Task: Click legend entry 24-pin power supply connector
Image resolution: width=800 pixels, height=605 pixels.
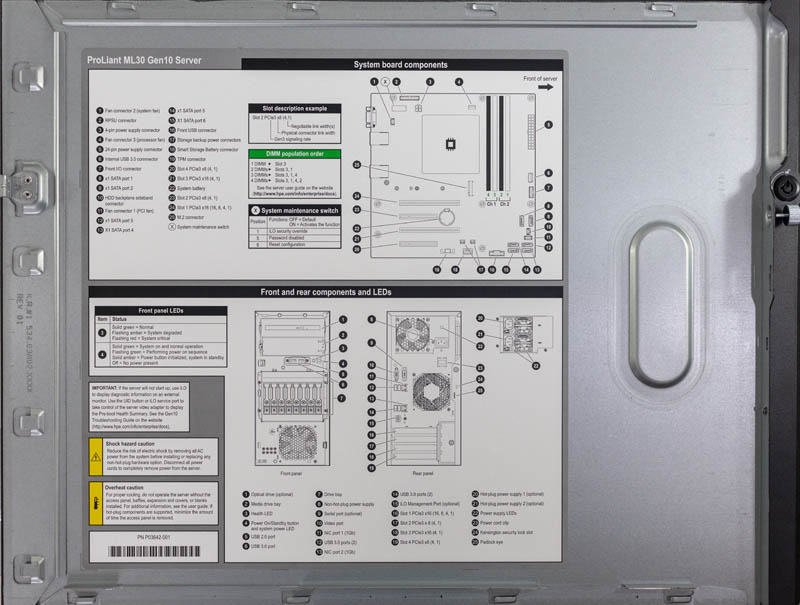Action: coord(130,149)
